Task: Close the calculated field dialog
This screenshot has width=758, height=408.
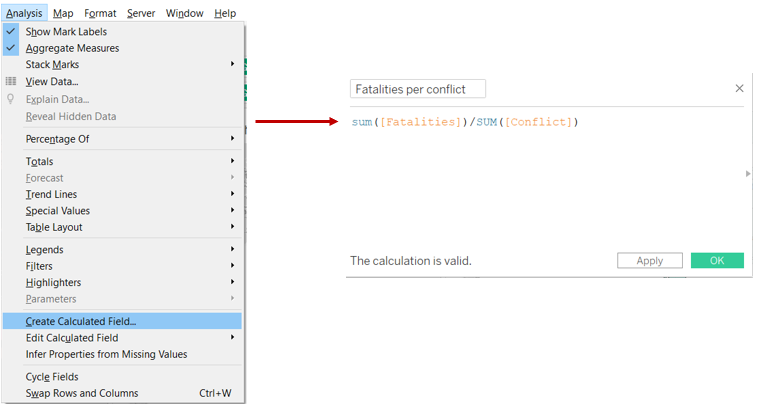Action: (x=739, y=89)
